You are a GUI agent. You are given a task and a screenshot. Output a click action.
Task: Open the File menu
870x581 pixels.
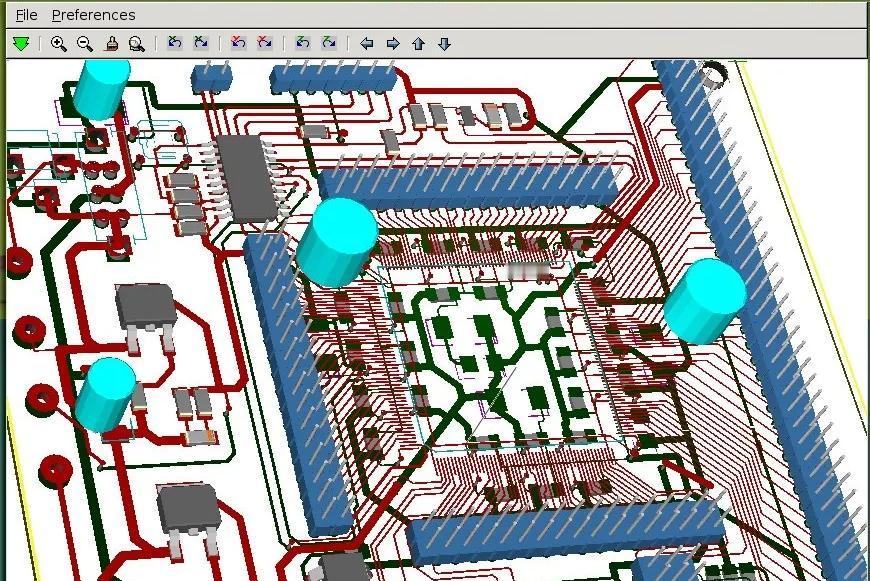point(26,15)
